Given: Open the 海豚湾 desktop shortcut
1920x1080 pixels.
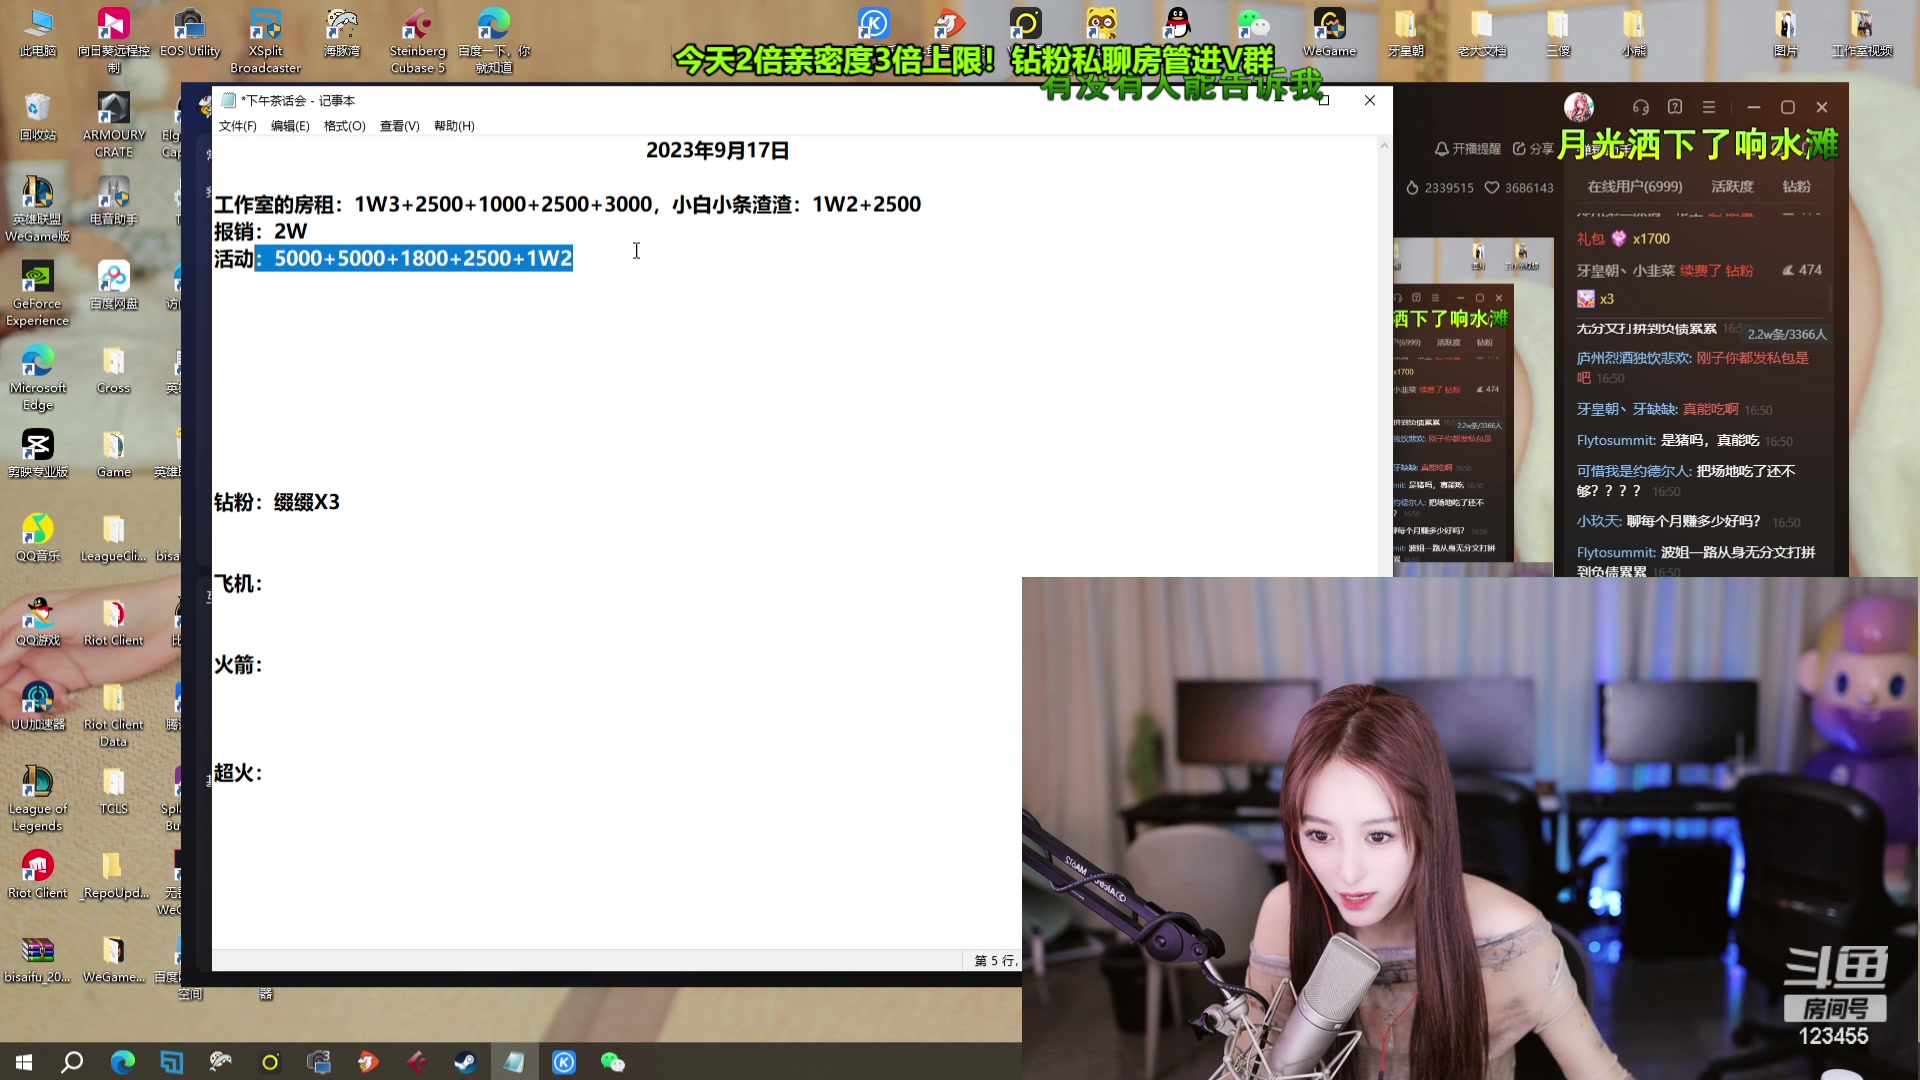Looking at the screenshot, I should tap(342, 33).
